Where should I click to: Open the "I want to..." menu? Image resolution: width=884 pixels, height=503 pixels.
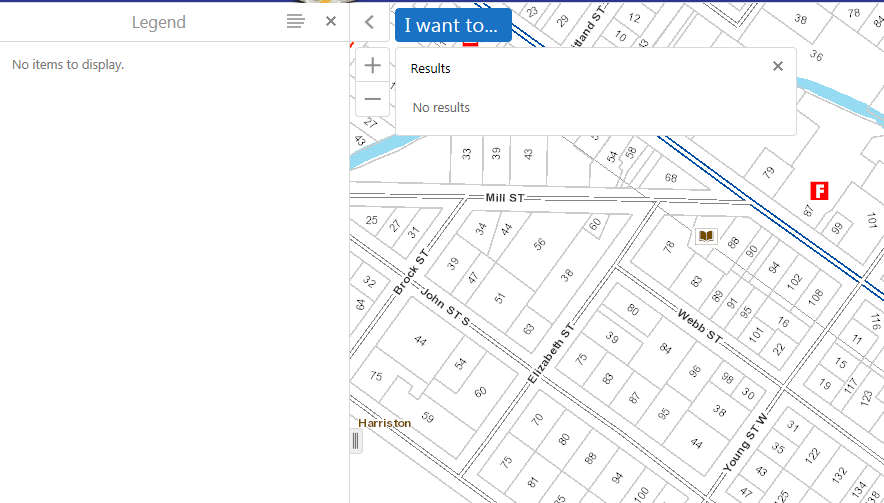coord(453,25)
